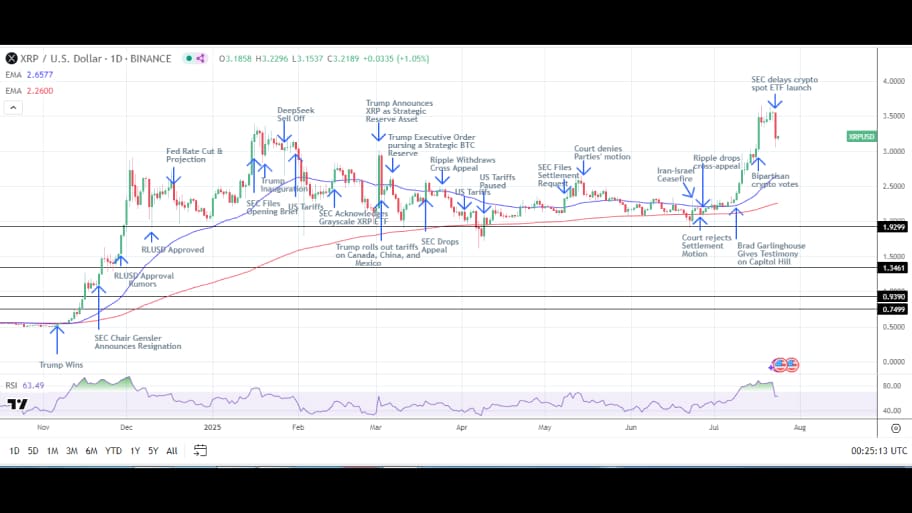Click 'Bipartisan crypto votes' annotation
The width and height of the screenshot is (912, 513).
pos(774,180)
